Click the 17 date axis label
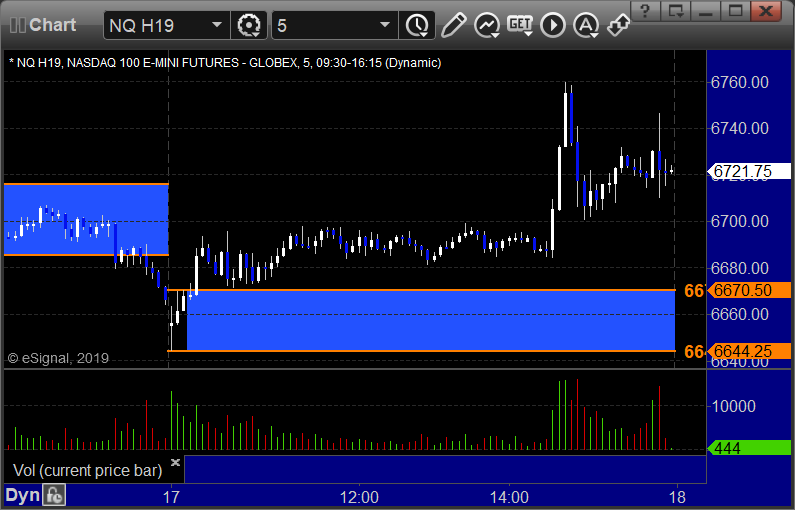The height and width of the screenshot is (510, 795). (x=171, y=497)
